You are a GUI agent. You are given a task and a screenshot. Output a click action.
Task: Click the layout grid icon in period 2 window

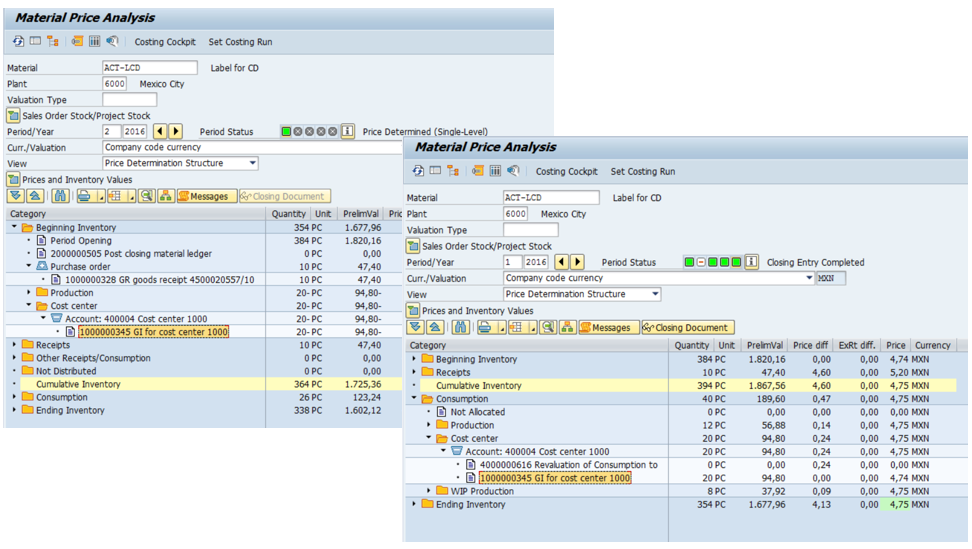tap(115, 196)
